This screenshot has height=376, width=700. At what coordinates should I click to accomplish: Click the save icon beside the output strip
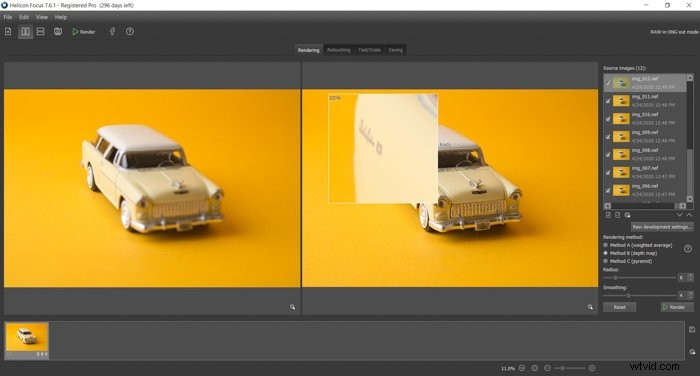pyautogui.click(x=692, y=330)
